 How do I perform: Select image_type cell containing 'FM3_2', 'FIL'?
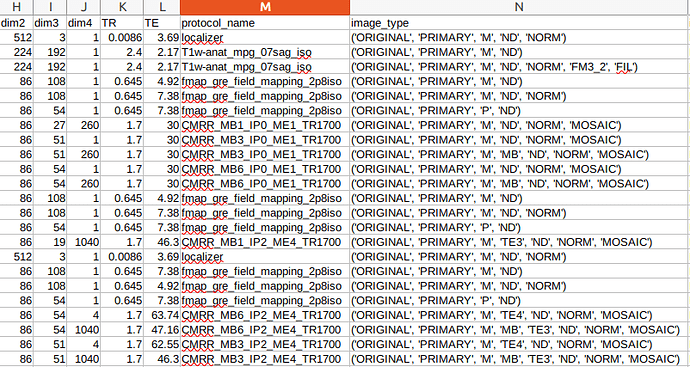point(520,67)
